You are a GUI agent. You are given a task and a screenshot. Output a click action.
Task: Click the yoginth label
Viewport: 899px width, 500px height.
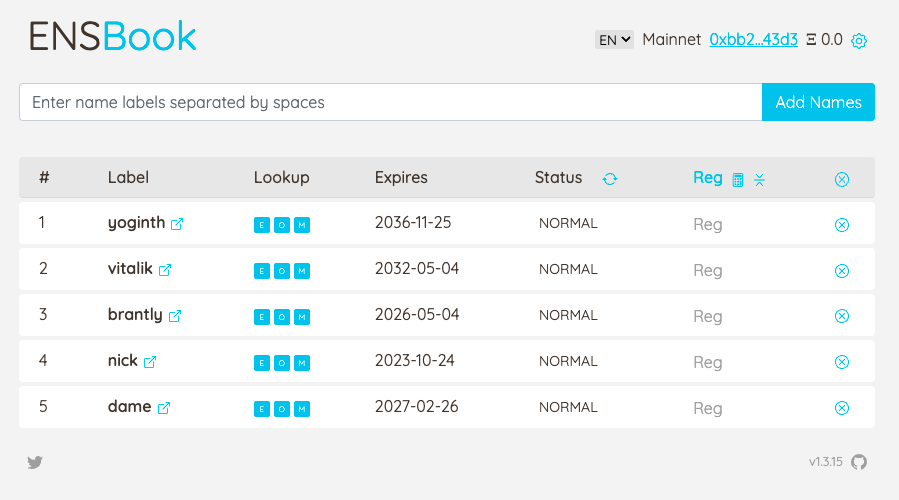pos(136,222)
